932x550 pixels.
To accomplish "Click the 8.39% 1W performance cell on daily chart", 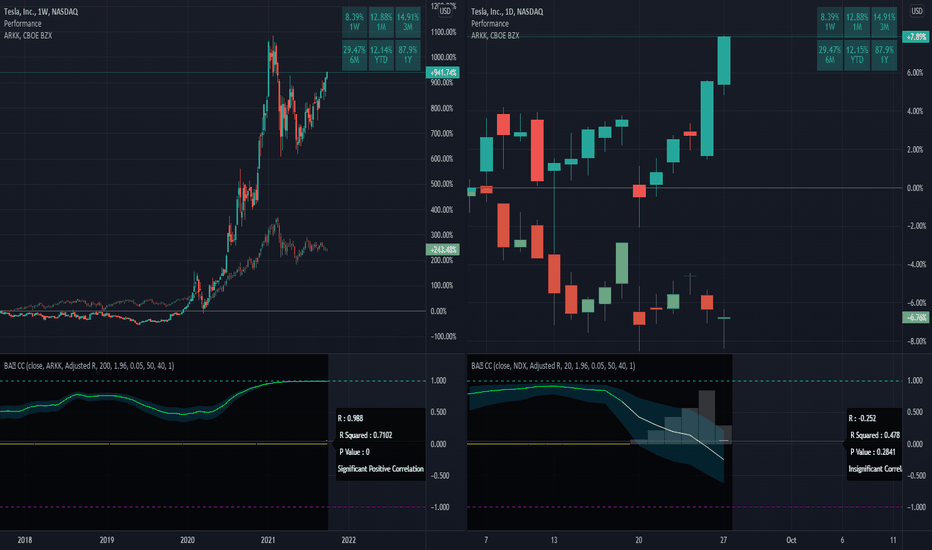I will [x=830, y=22].
